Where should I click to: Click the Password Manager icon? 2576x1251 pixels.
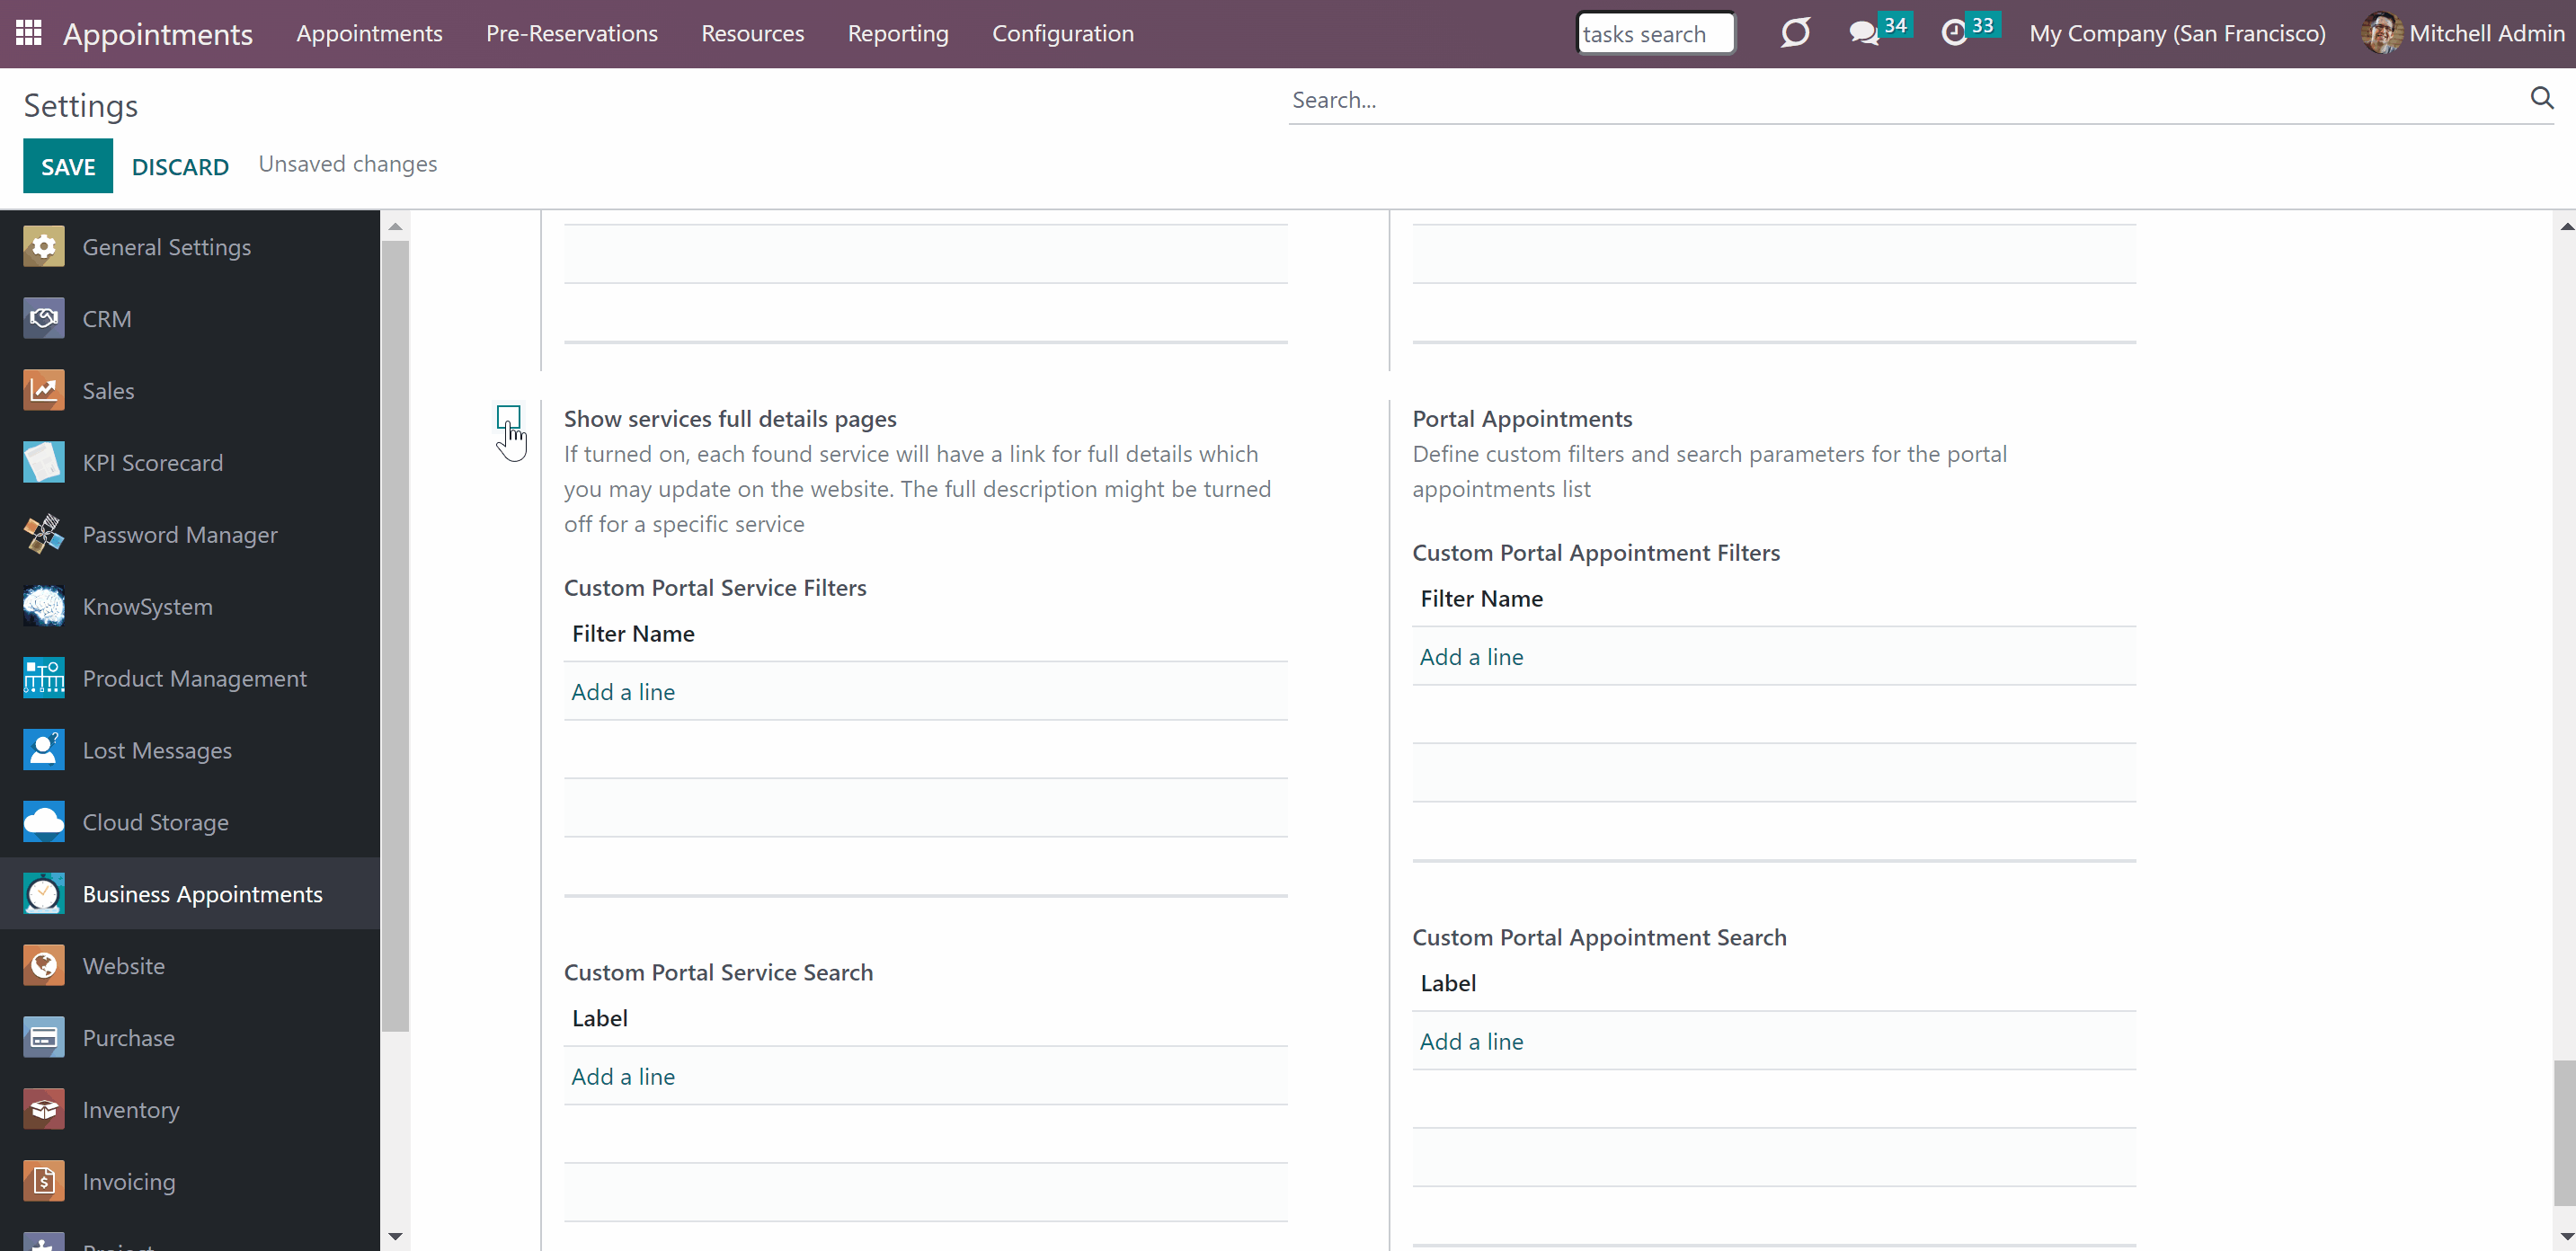click(x=44, y=535)
